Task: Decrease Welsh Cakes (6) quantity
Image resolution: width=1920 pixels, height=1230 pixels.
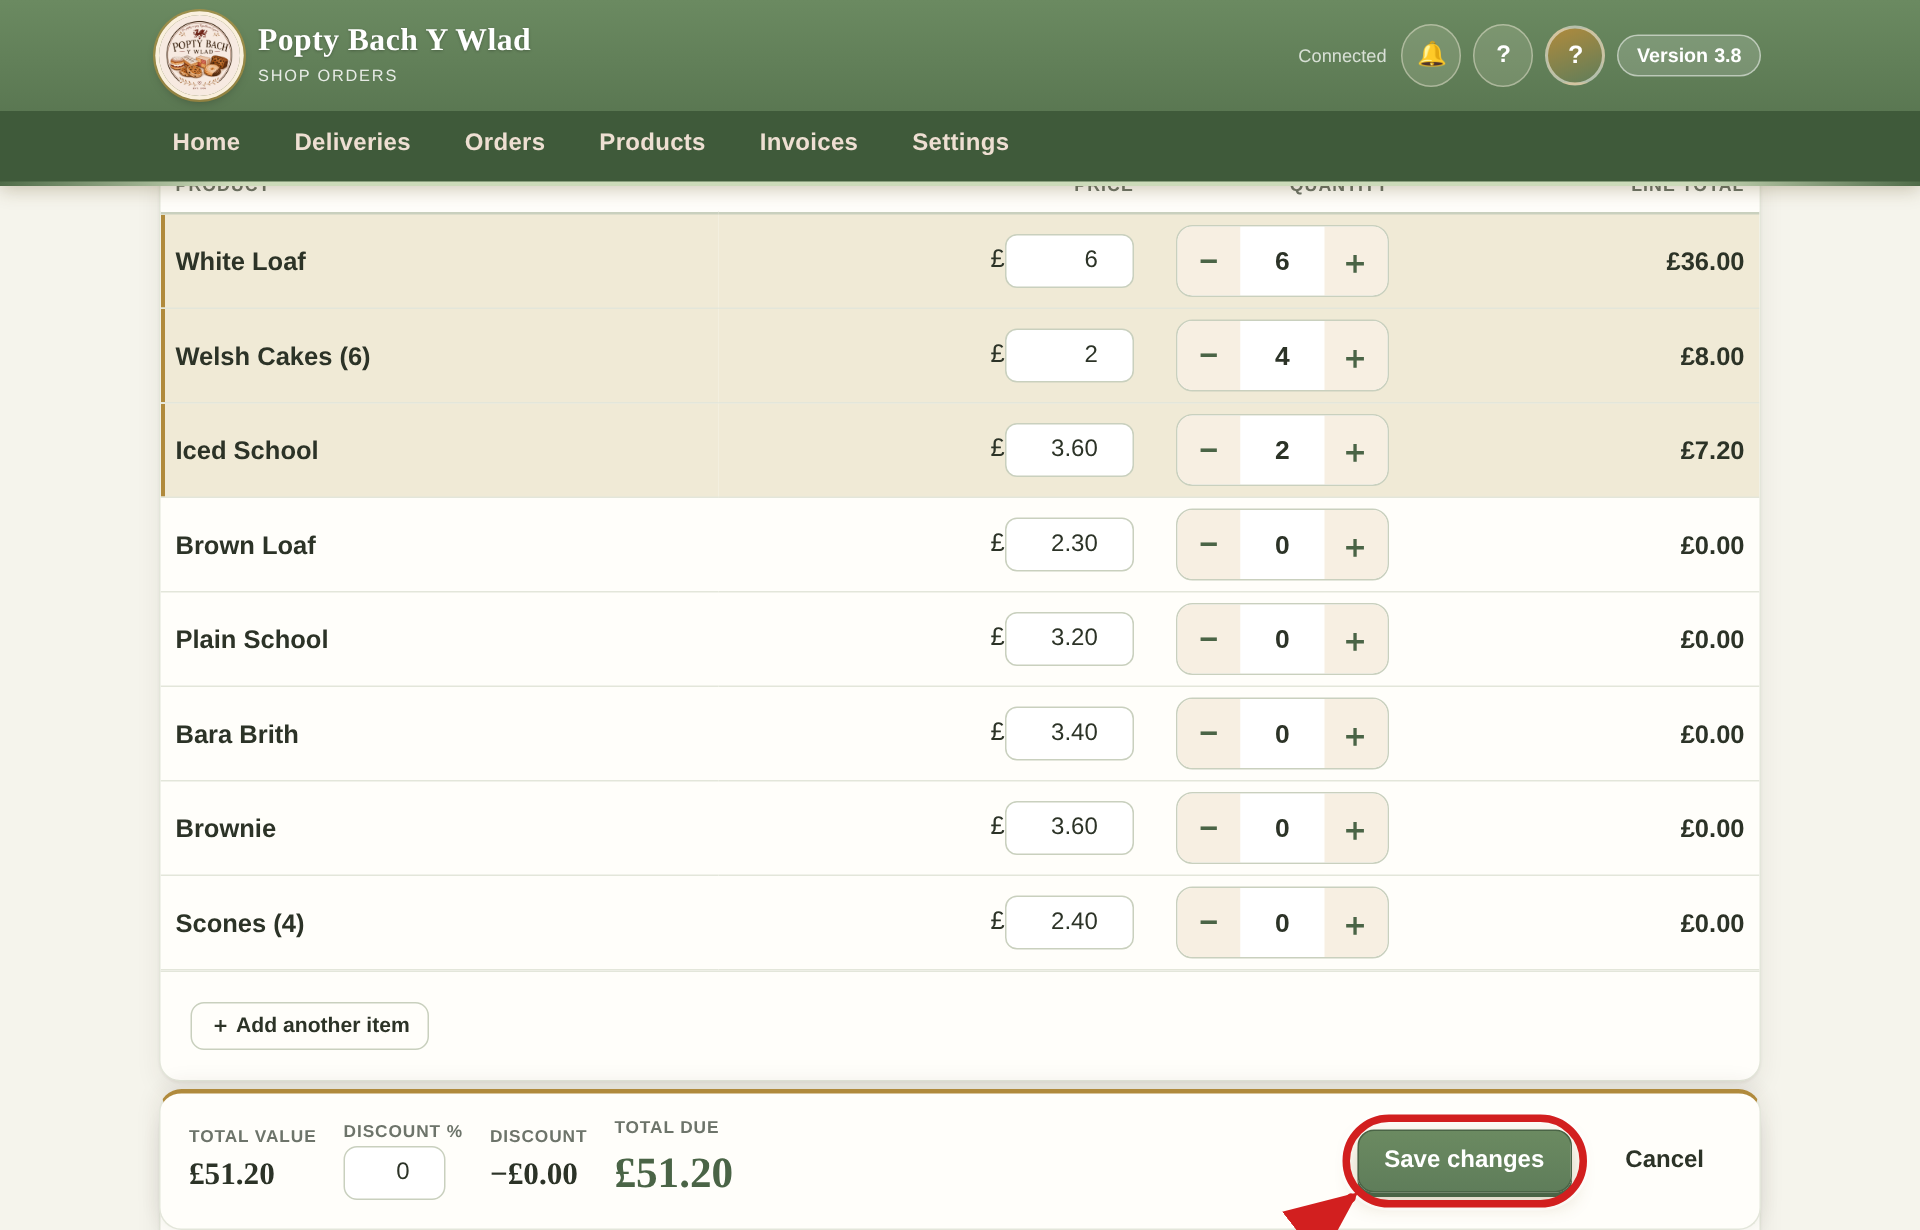Action: tap(1209, 356)
